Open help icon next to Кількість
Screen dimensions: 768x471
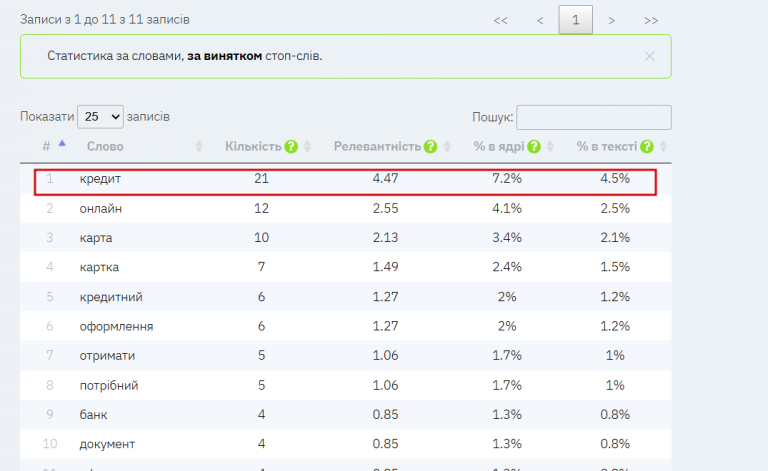291,146
